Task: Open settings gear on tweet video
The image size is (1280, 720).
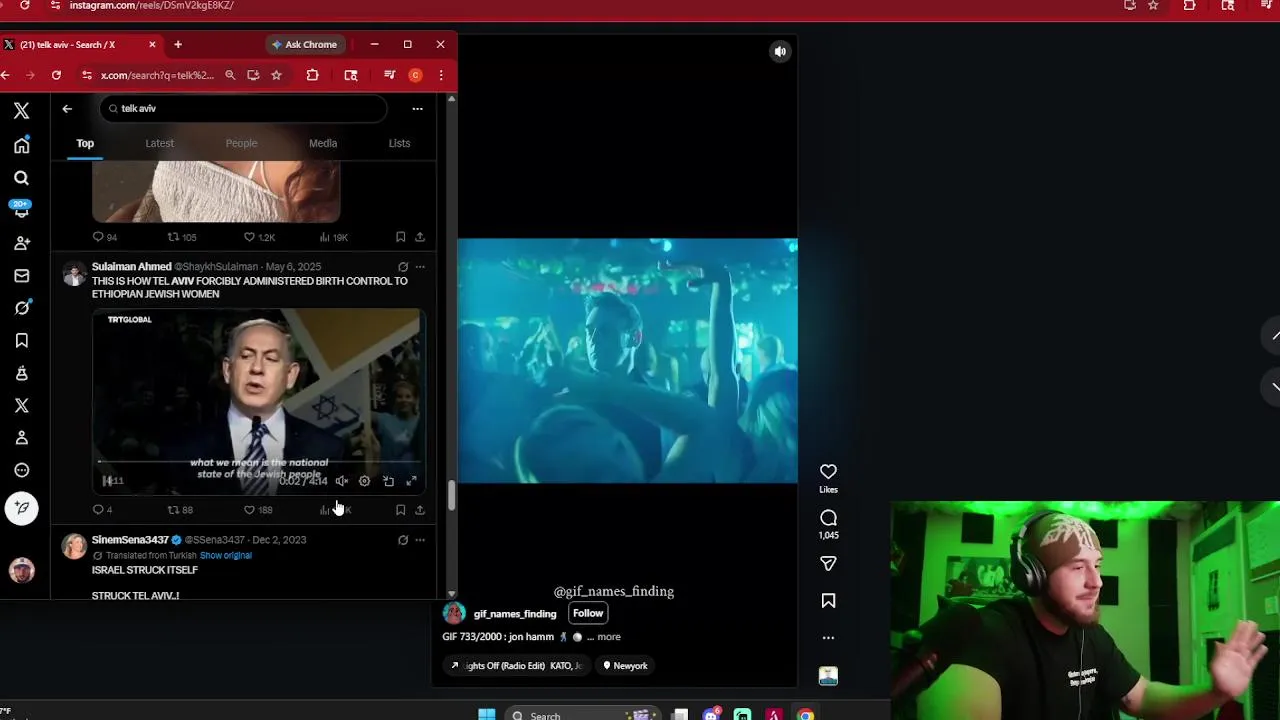Action: click(365, 481)
